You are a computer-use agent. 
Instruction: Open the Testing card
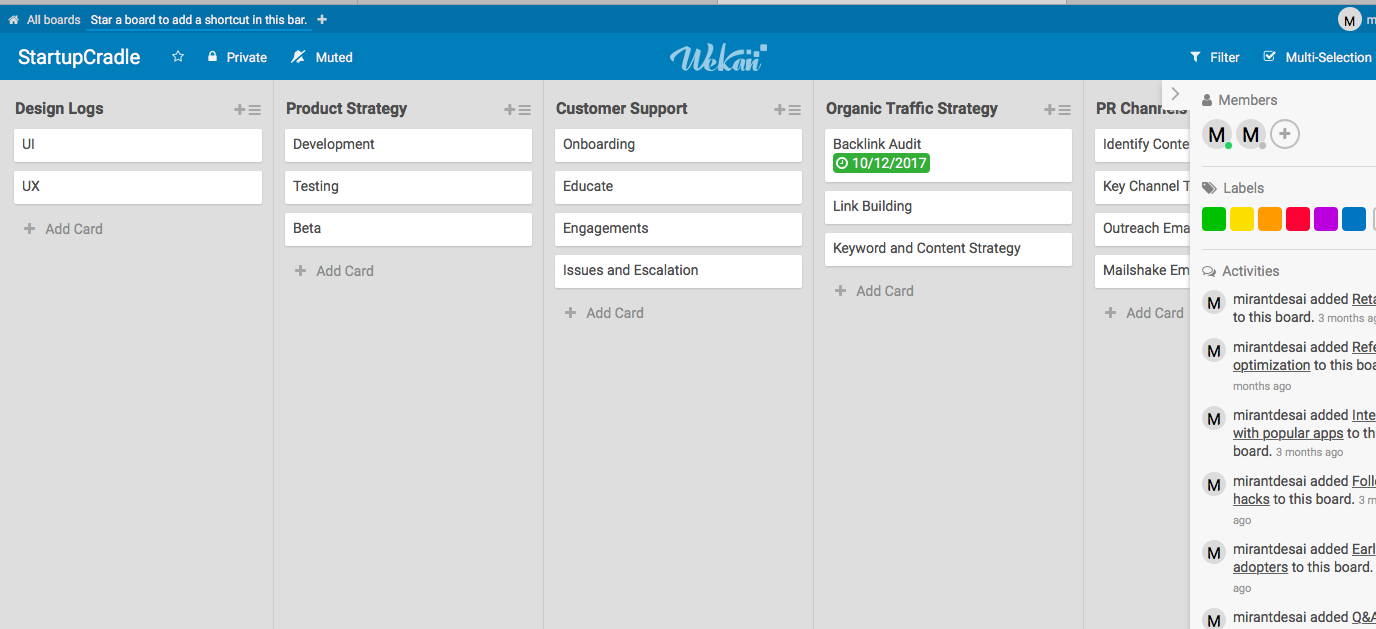(x=408, y=187)
